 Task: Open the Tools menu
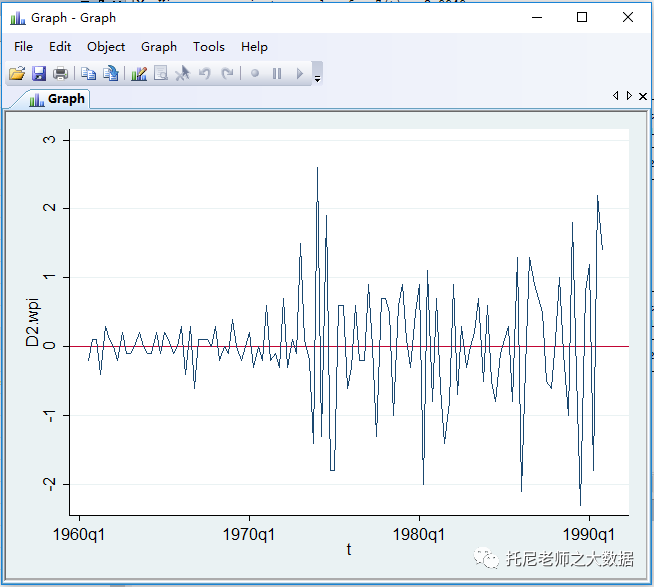pyautogui.click(x=209, y=47)
